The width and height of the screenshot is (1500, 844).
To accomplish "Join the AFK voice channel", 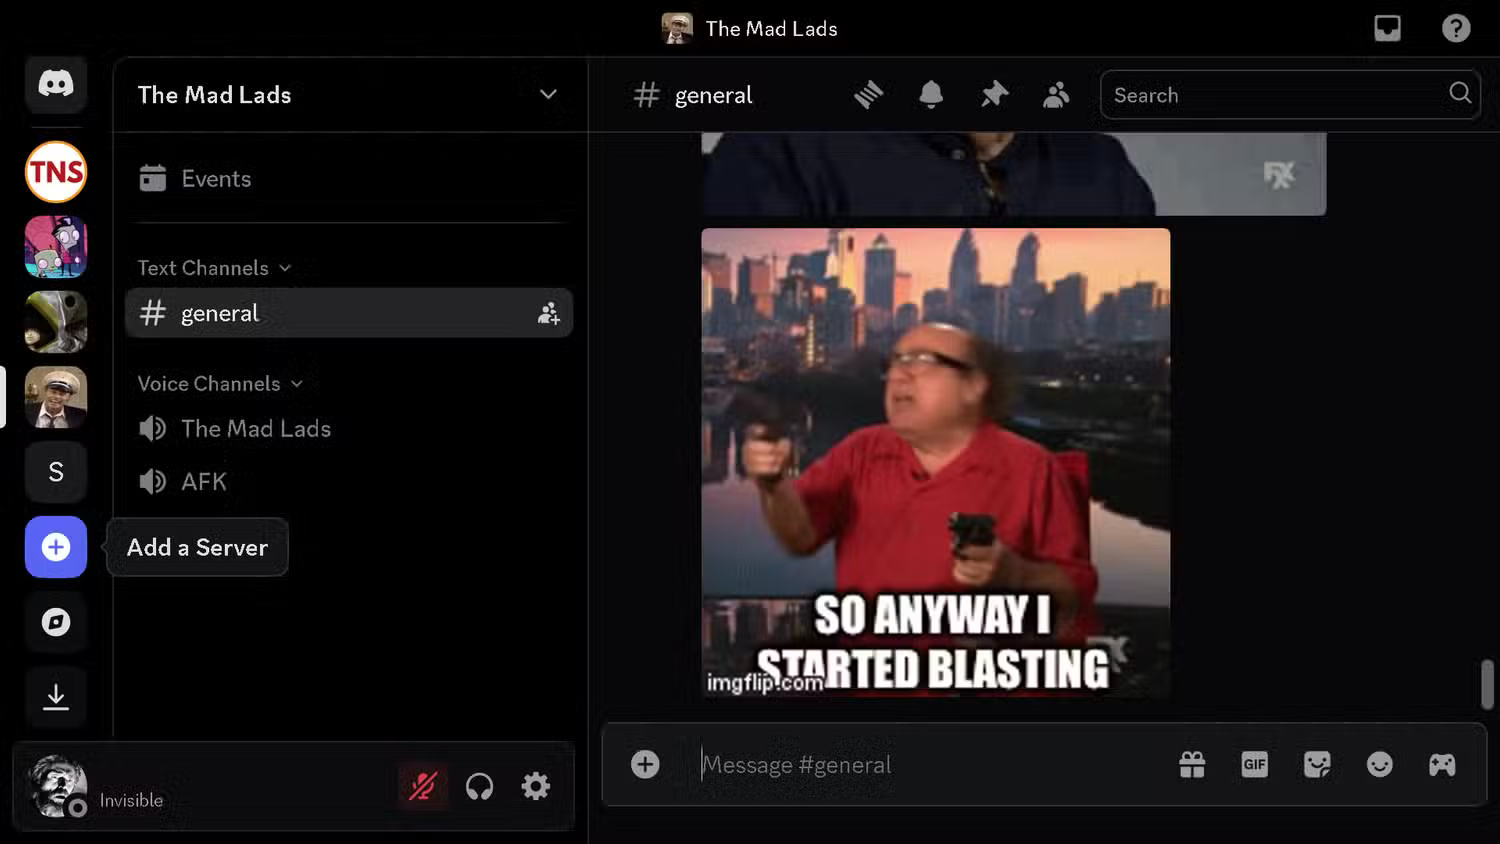I will coord(348,482).
